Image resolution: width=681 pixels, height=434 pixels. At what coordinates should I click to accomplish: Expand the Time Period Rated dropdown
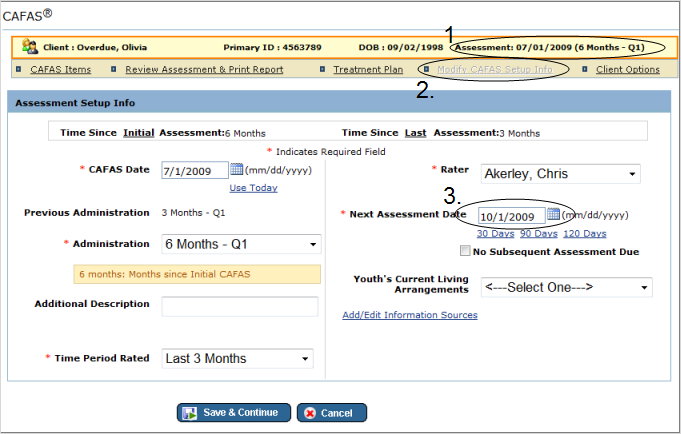point(237,358)
